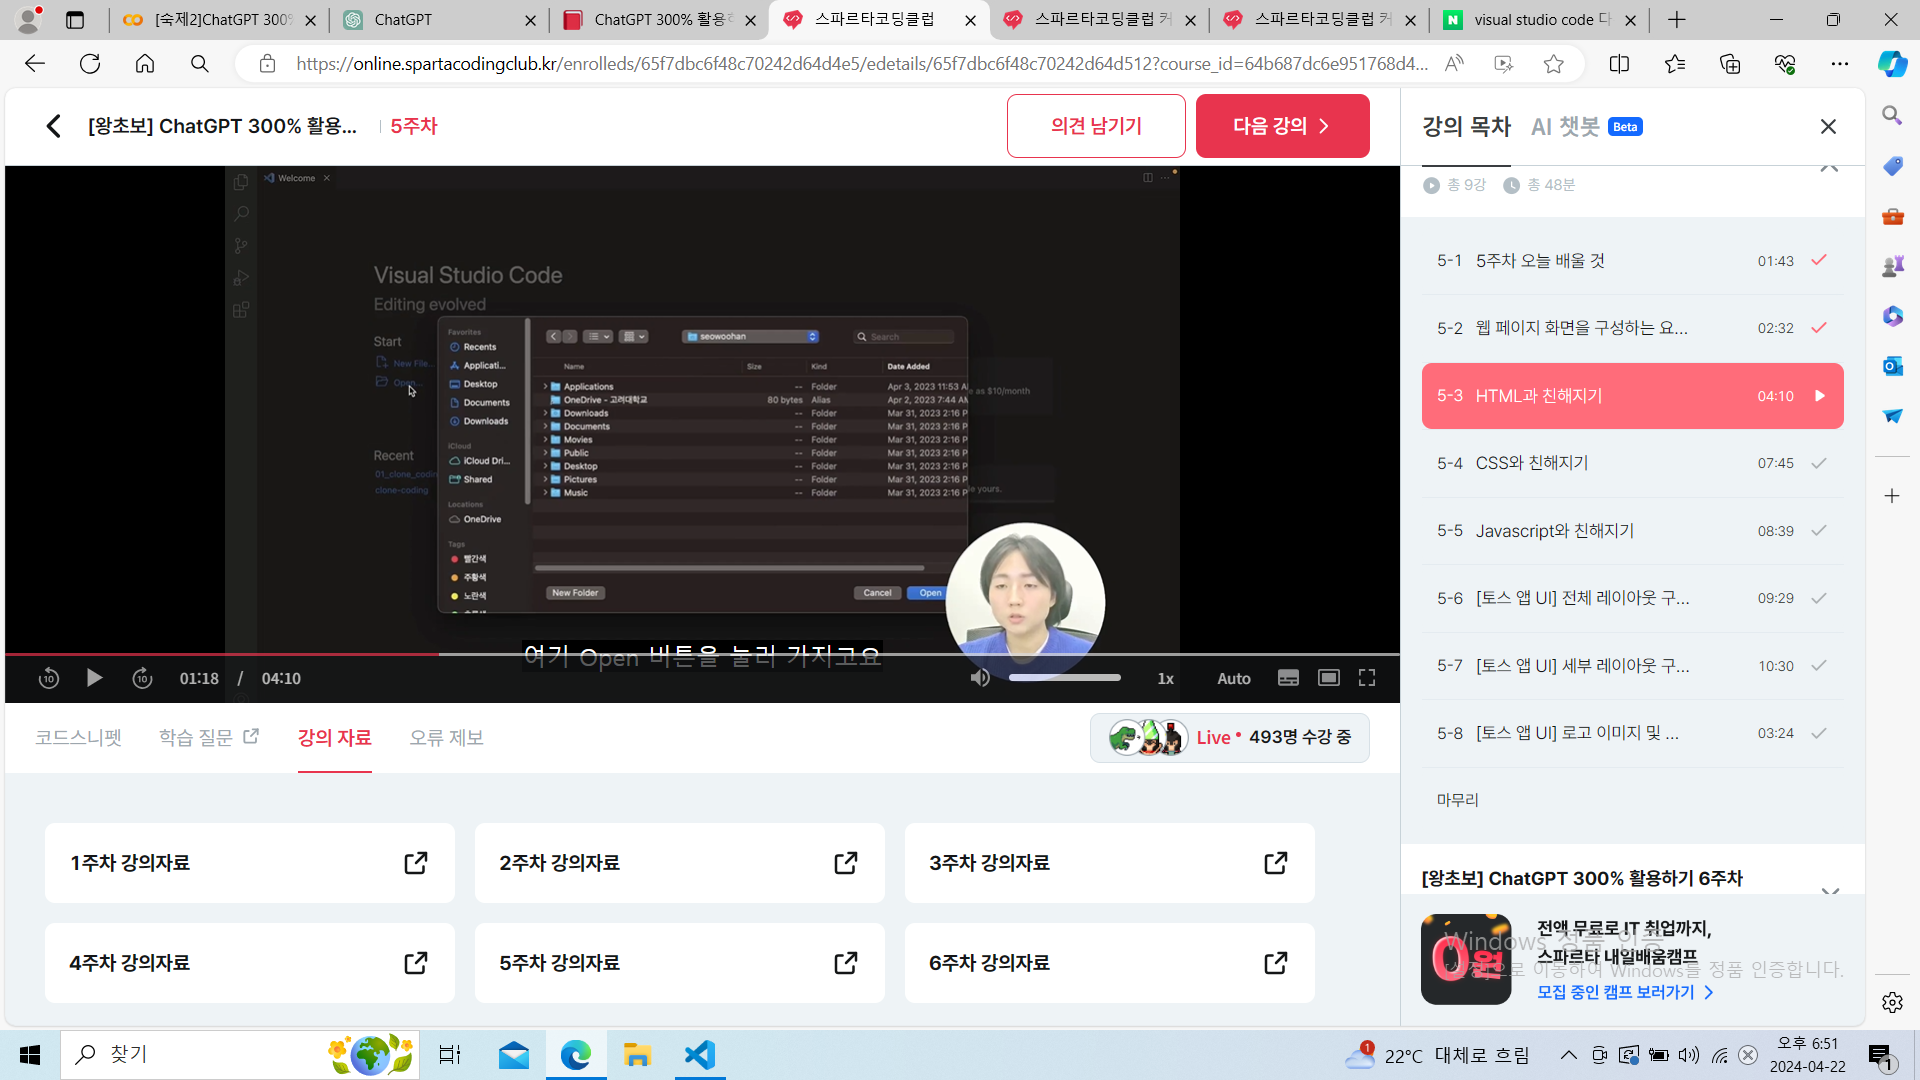Play the lecture video

(x=94, y=678)
